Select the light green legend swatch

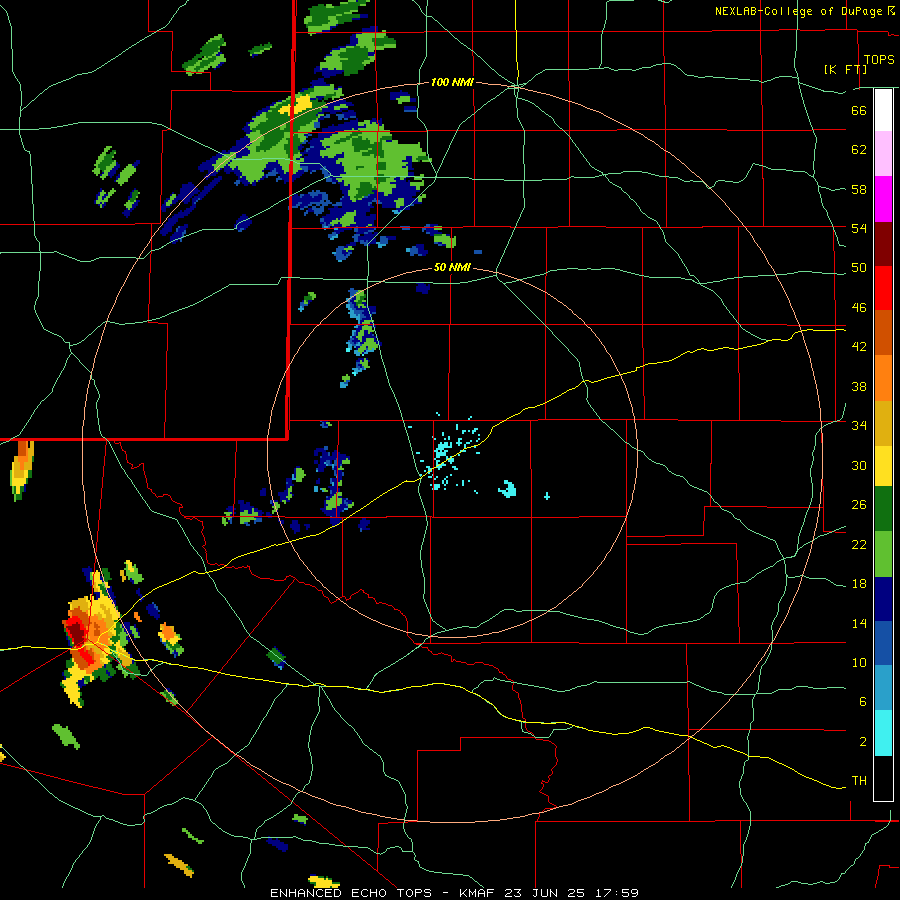(883, 553)
